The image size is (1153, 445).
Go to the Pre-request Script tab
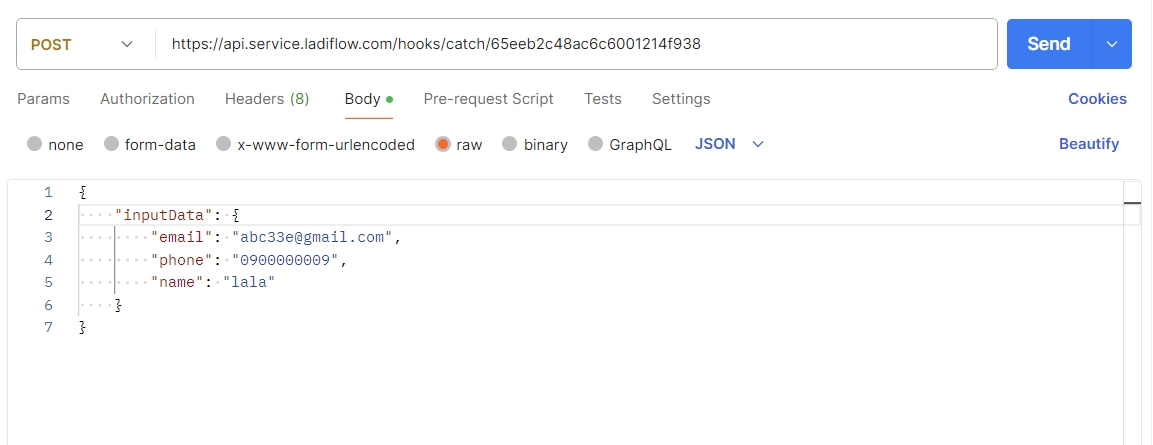[488, 99]
